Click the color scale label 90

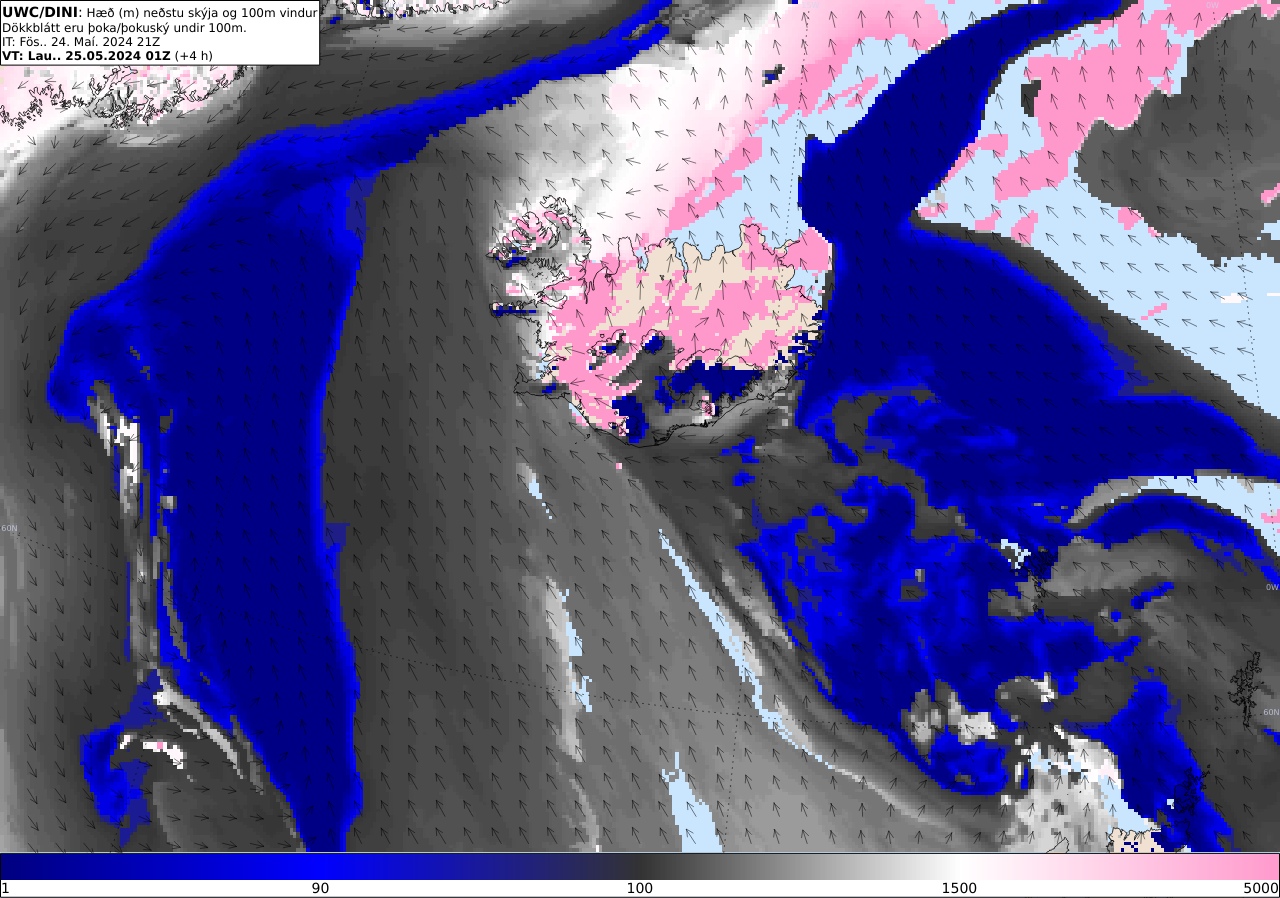coord(320,888)
